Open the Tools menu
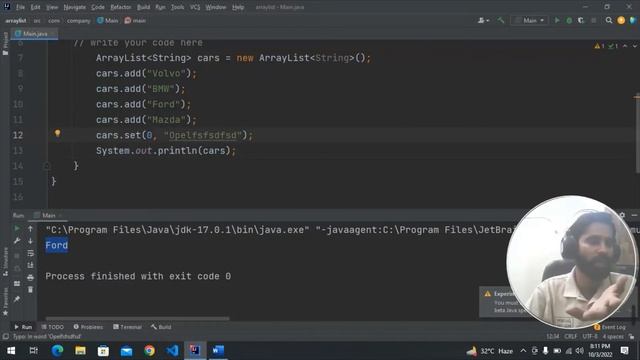The image size is (640, 360). (x=178, y=7)
